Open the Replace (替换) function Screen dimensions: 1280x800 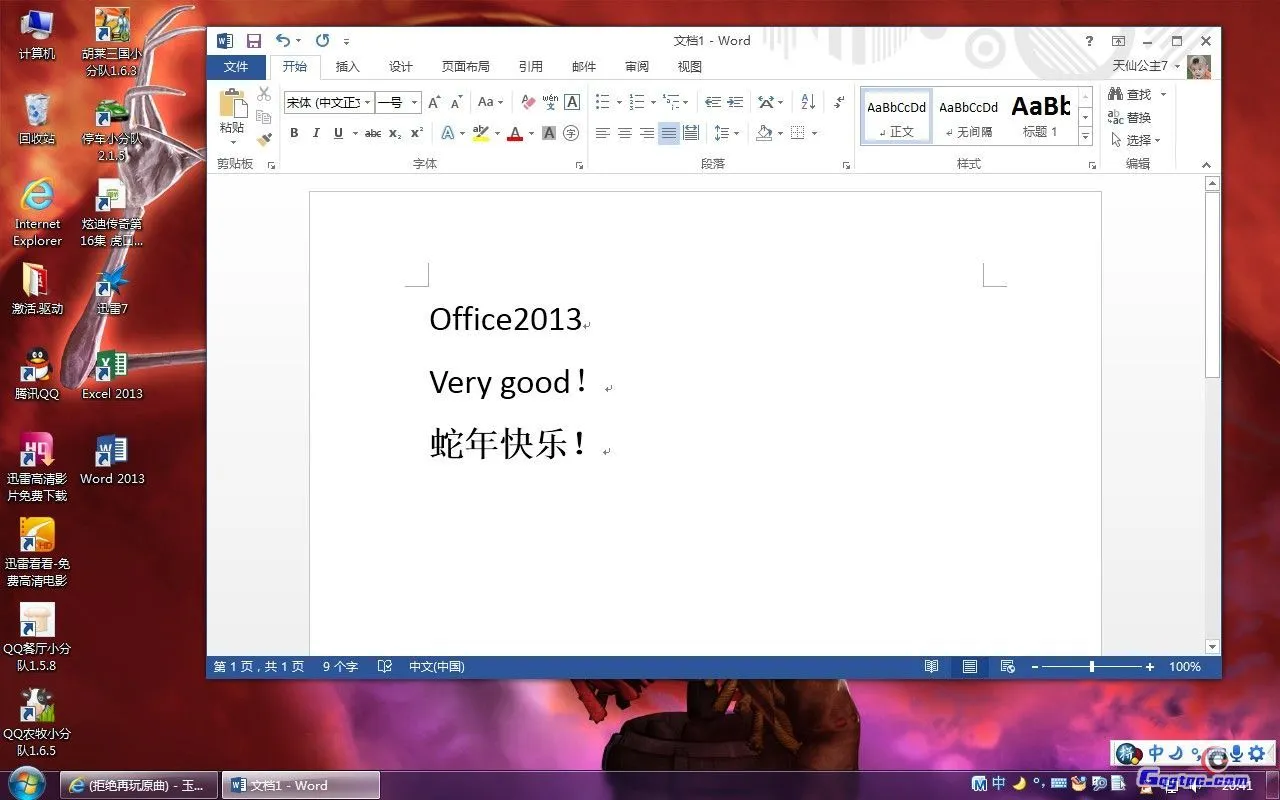(x=1136, y=117)
